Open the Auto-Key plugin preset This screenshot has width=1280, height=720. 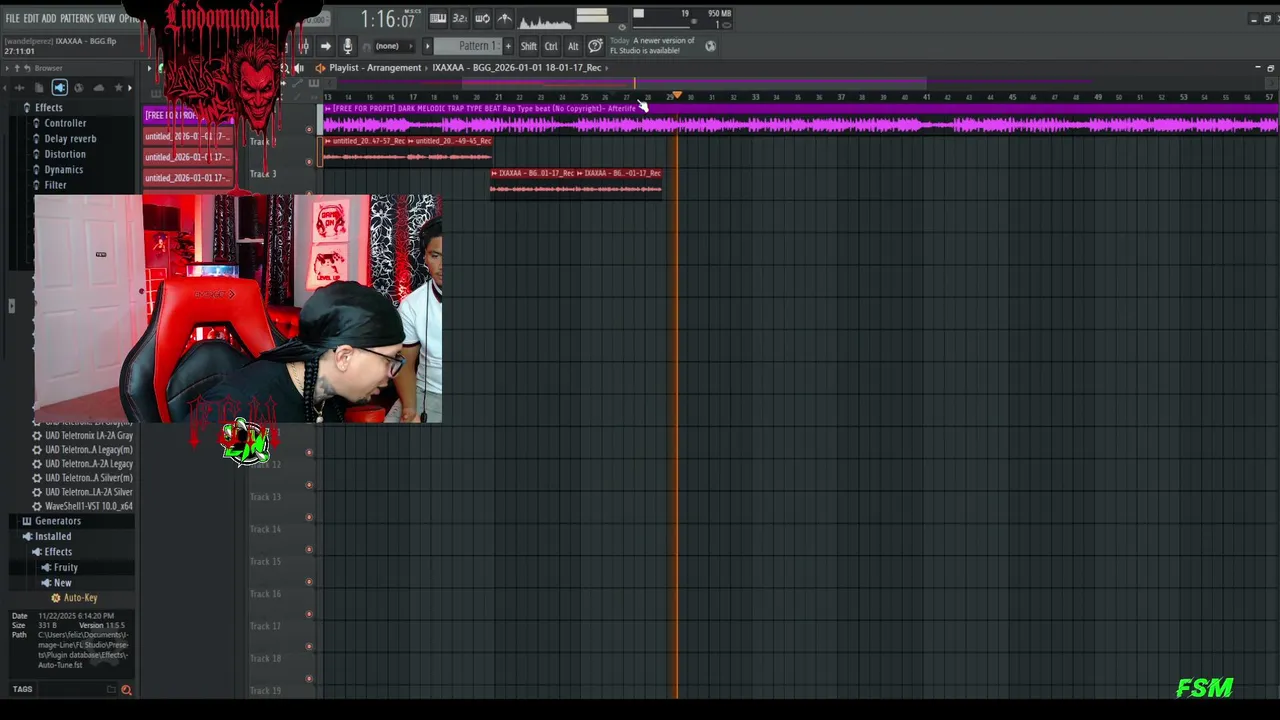pyautogui.click(x=80, y=598)
